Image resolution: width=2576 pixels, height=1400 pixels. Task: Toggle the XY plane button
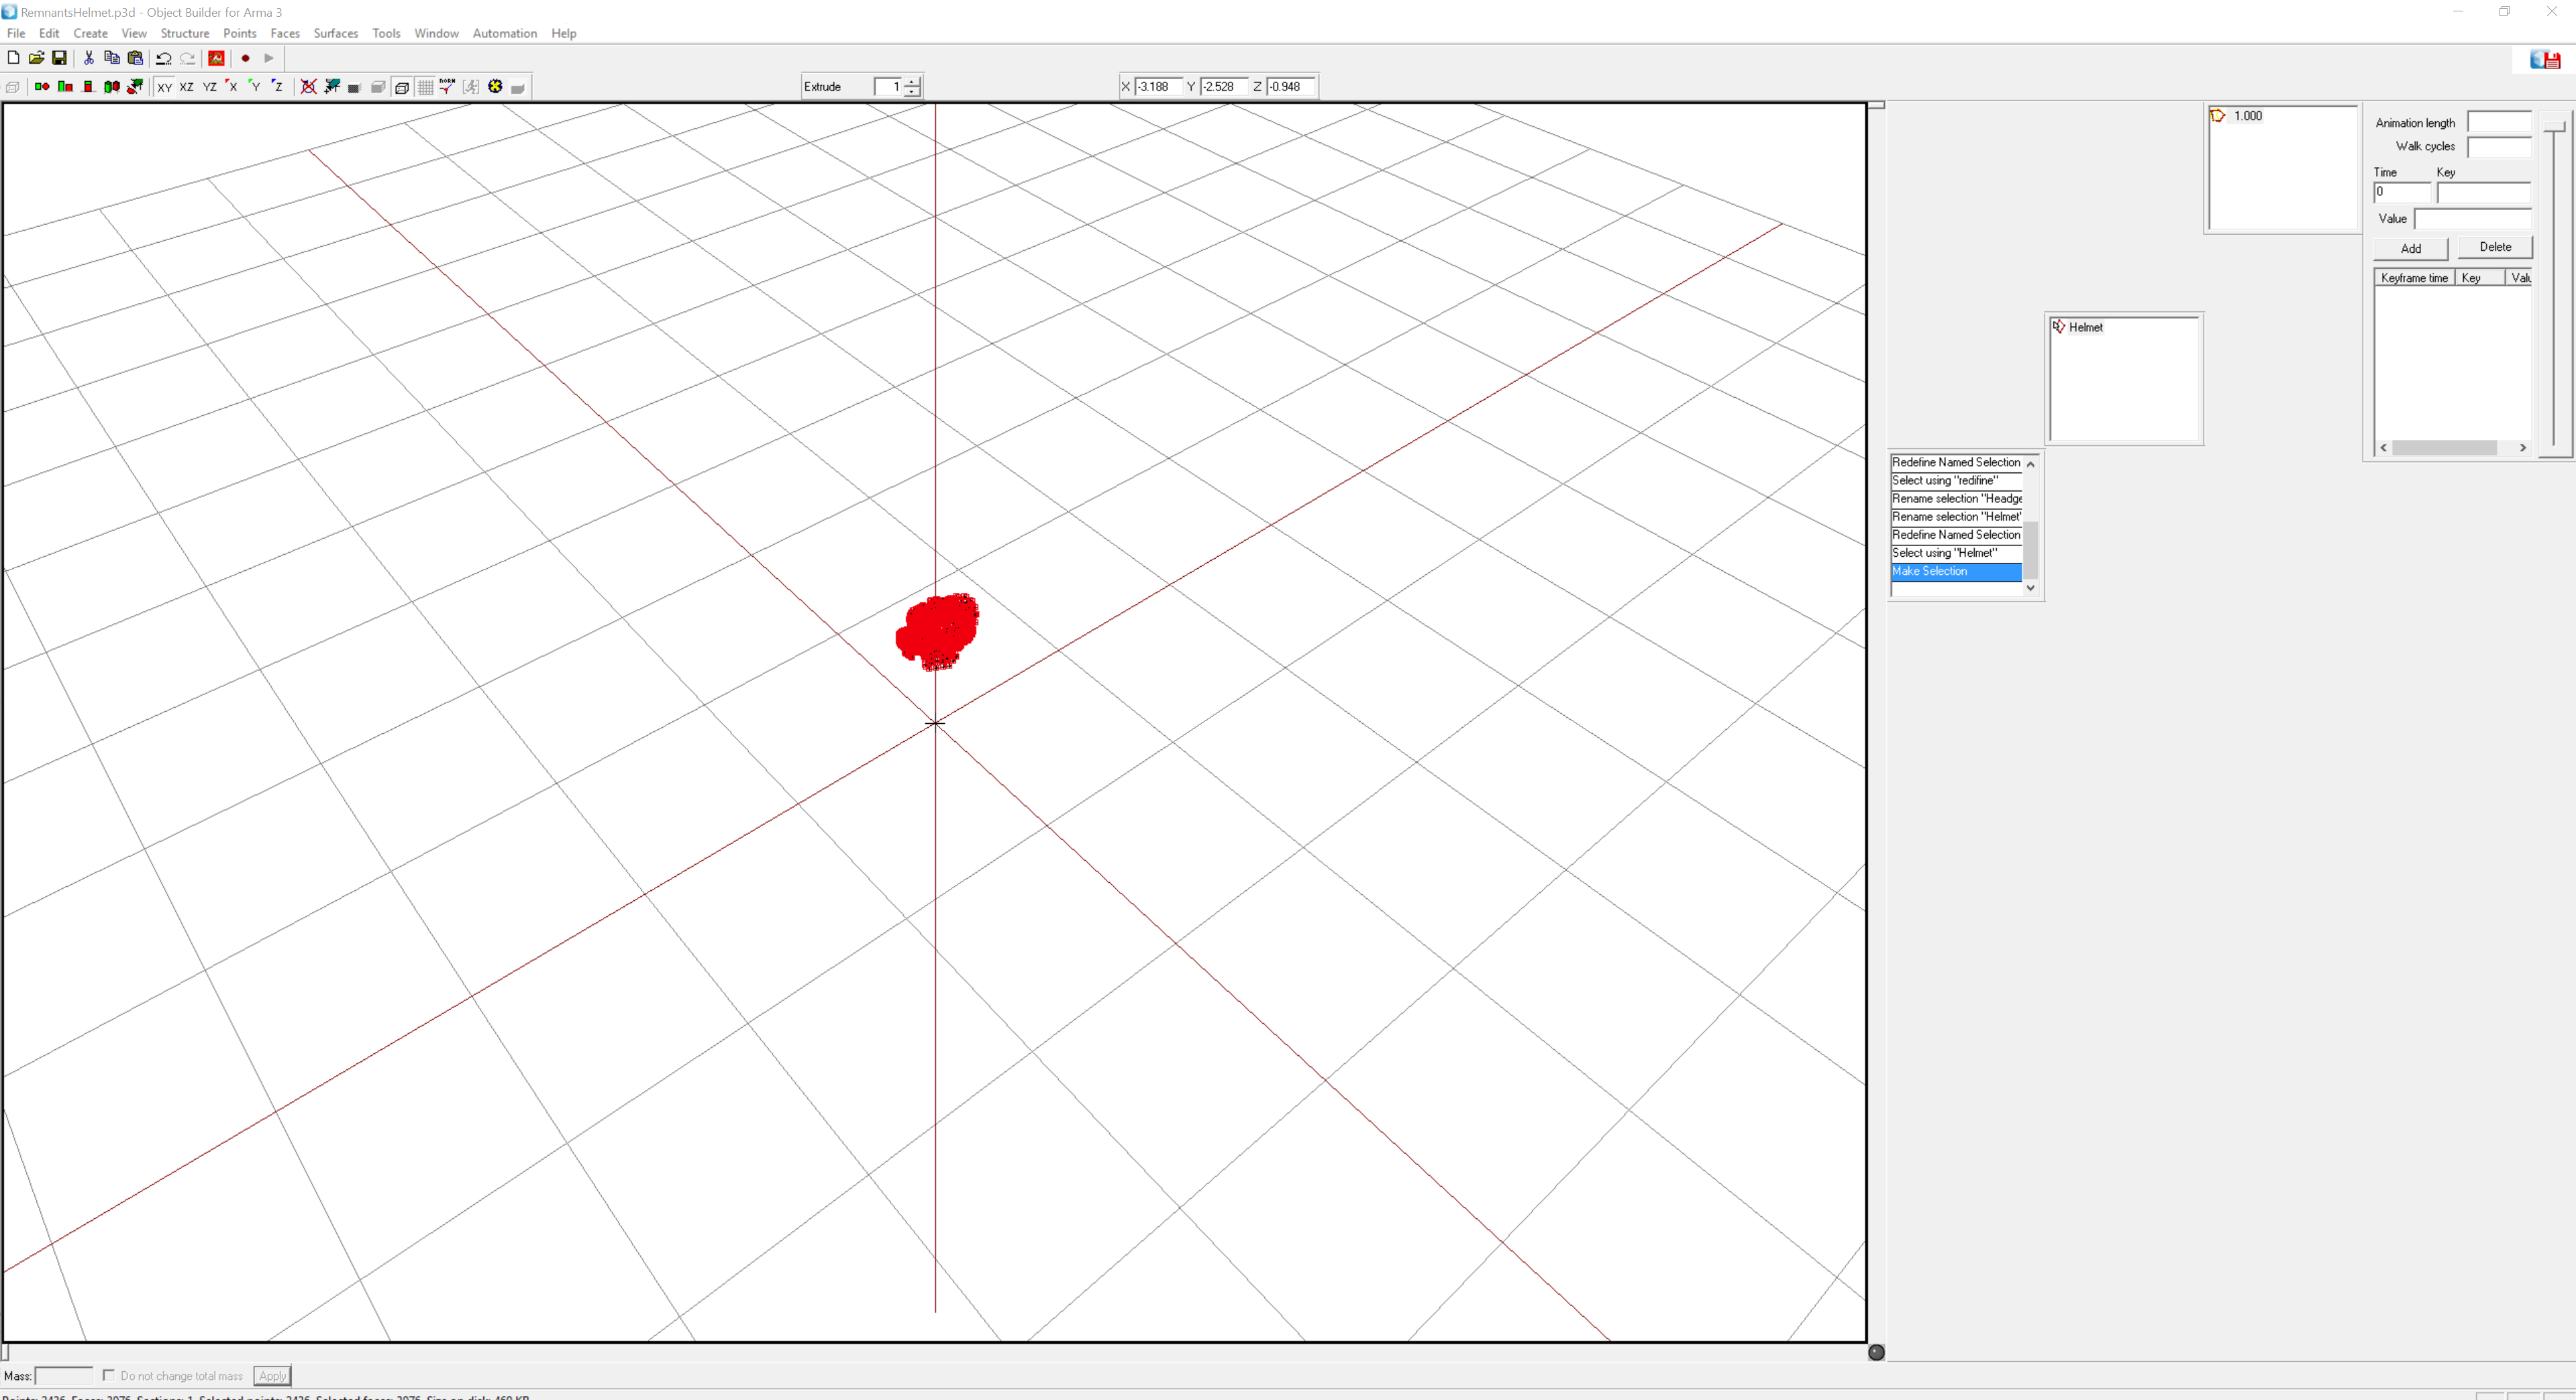(165, 87)
